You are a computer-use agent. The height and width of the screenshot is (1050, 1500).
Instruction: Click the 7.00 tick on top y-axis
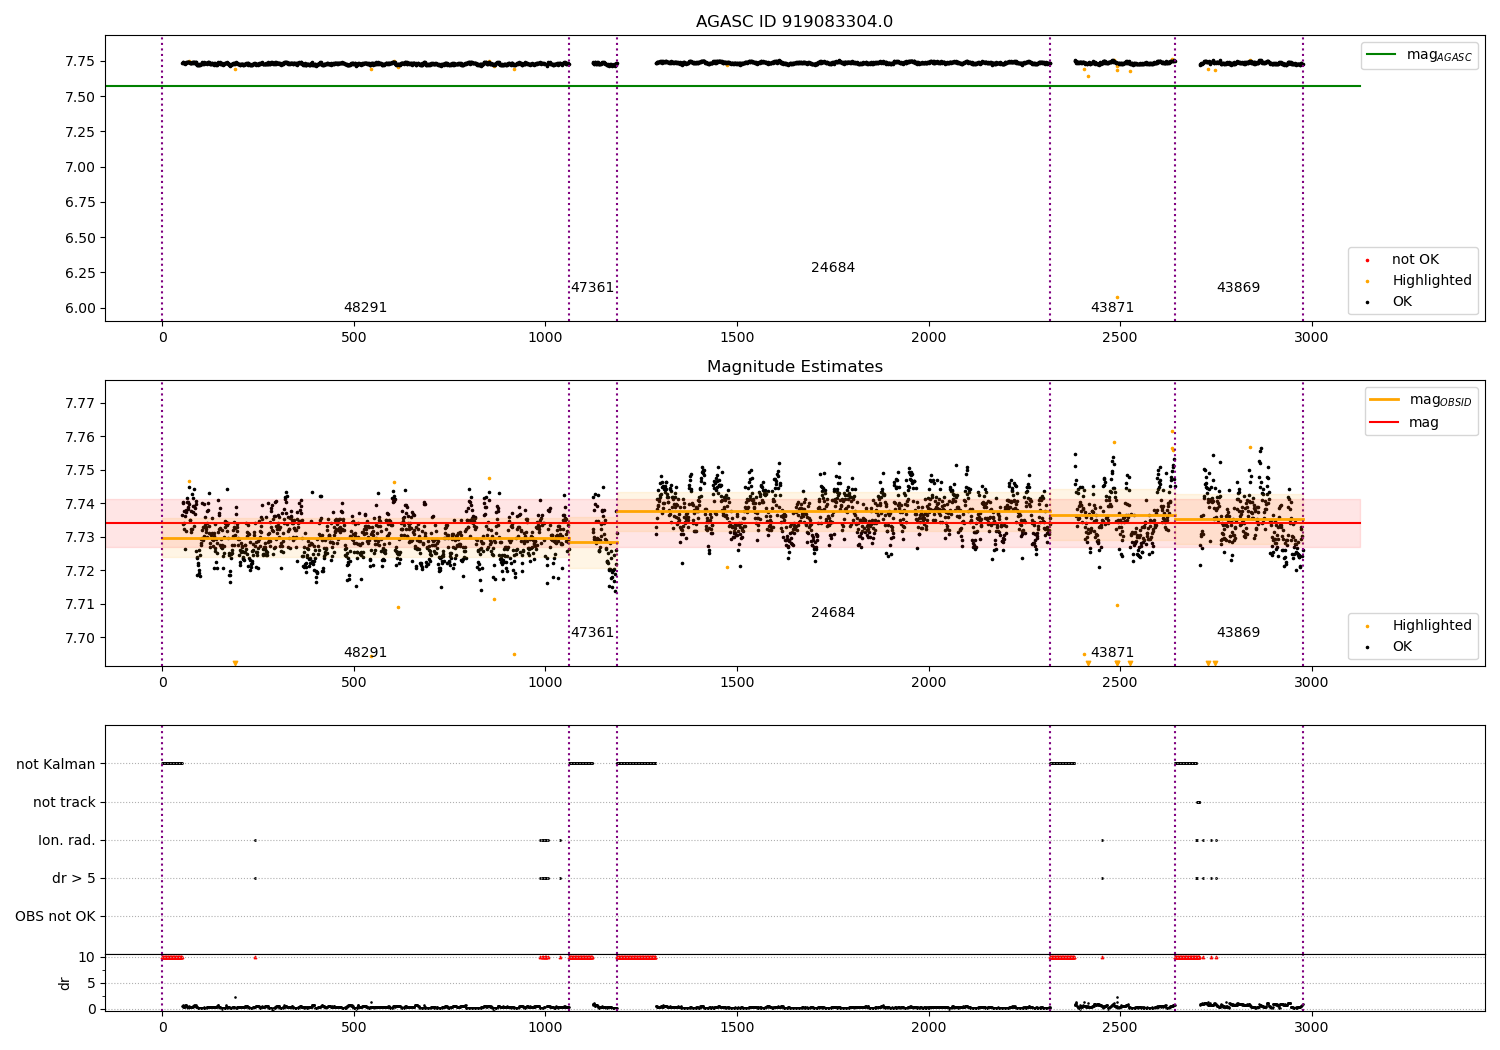(x=79, y=167)
